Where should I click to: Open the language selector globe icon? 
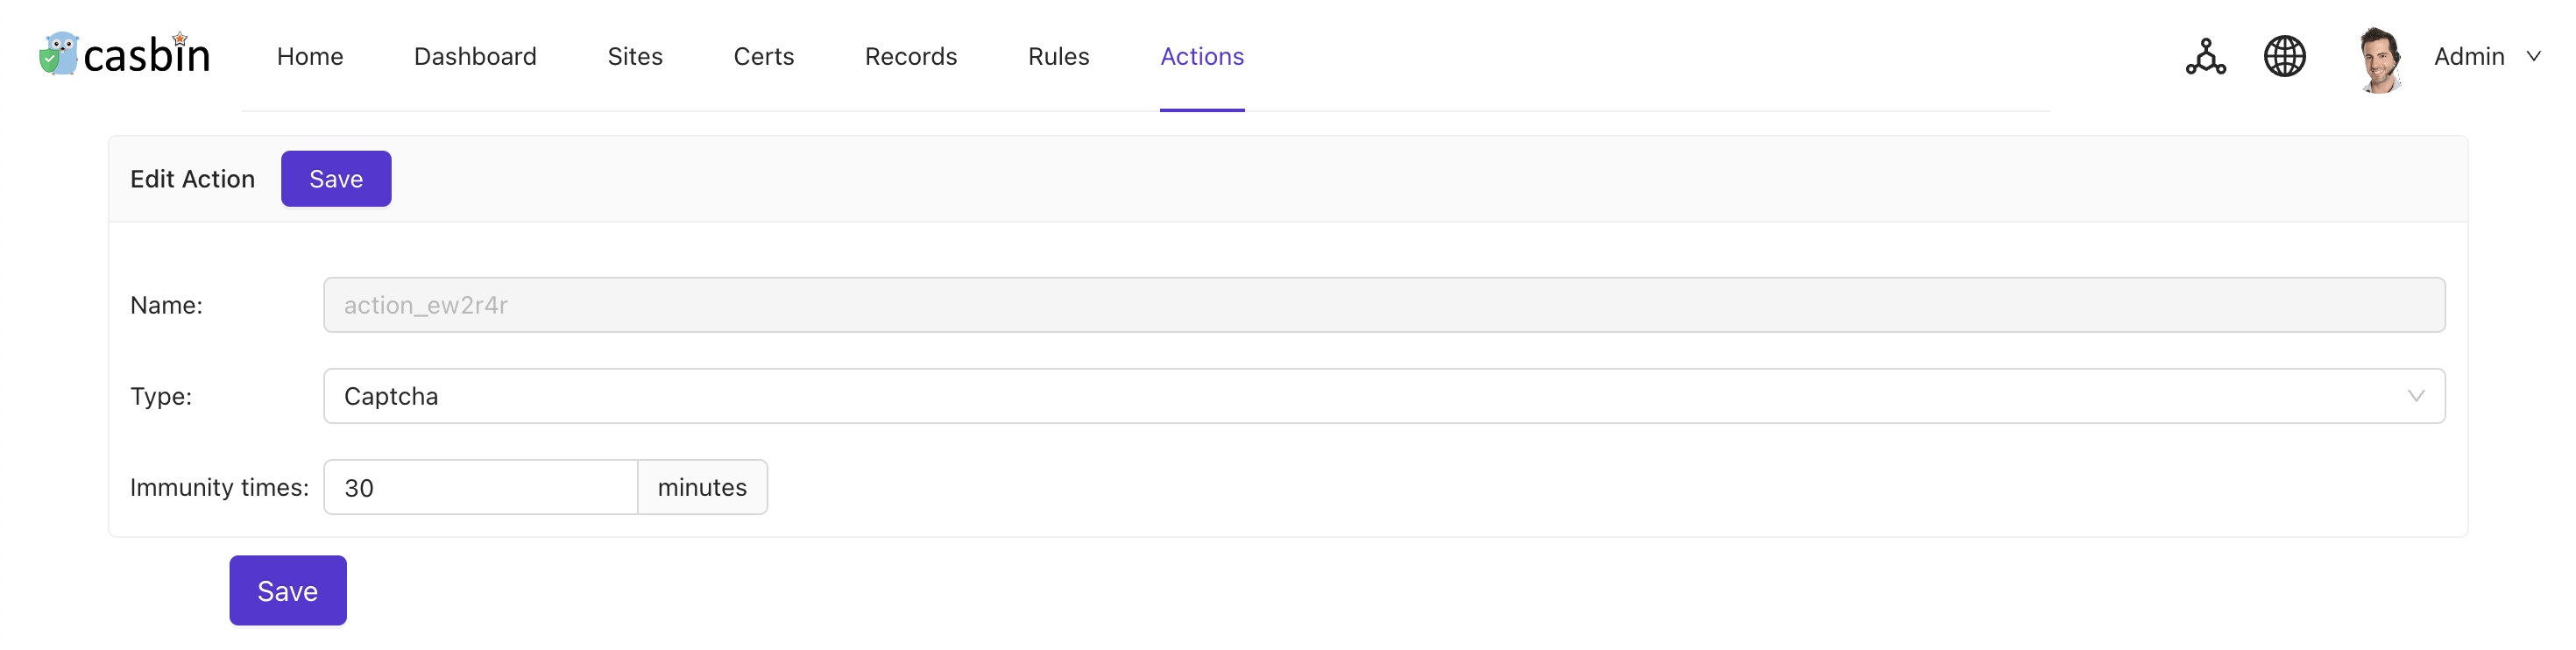[2284, 57]
